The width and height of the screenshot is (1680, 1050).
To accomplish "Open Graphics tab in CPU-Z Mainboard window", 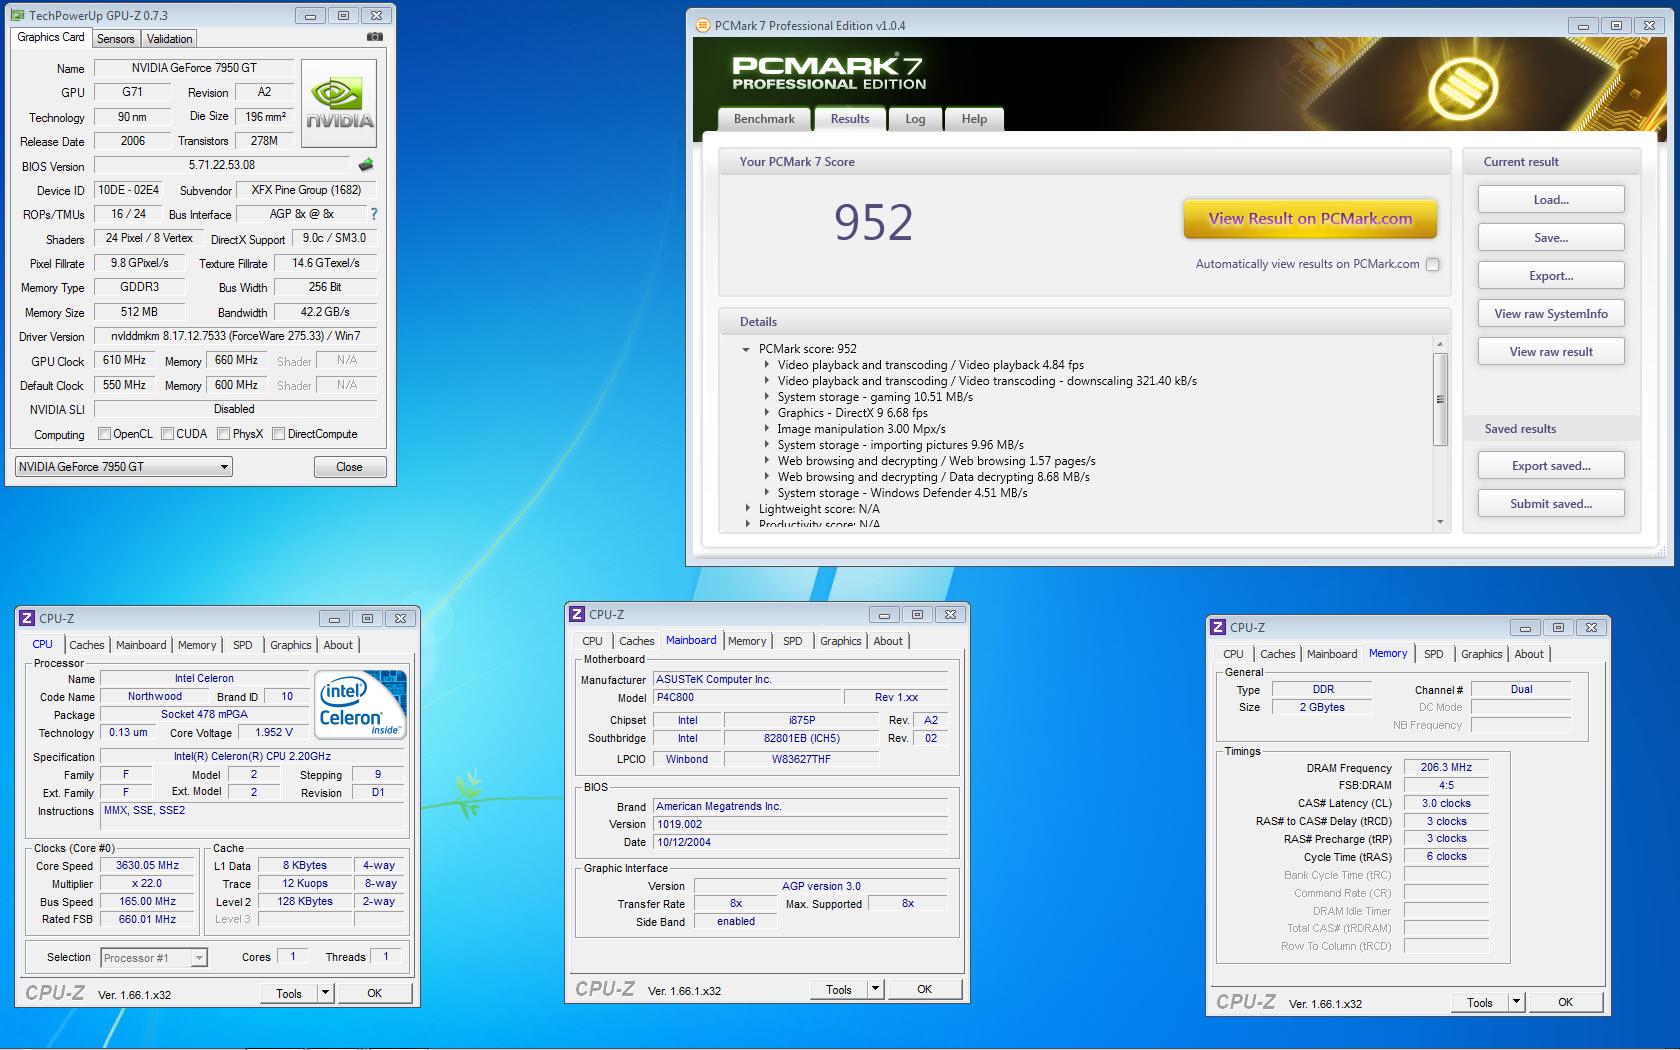I will pyautogui.click(x=840, y=641).
